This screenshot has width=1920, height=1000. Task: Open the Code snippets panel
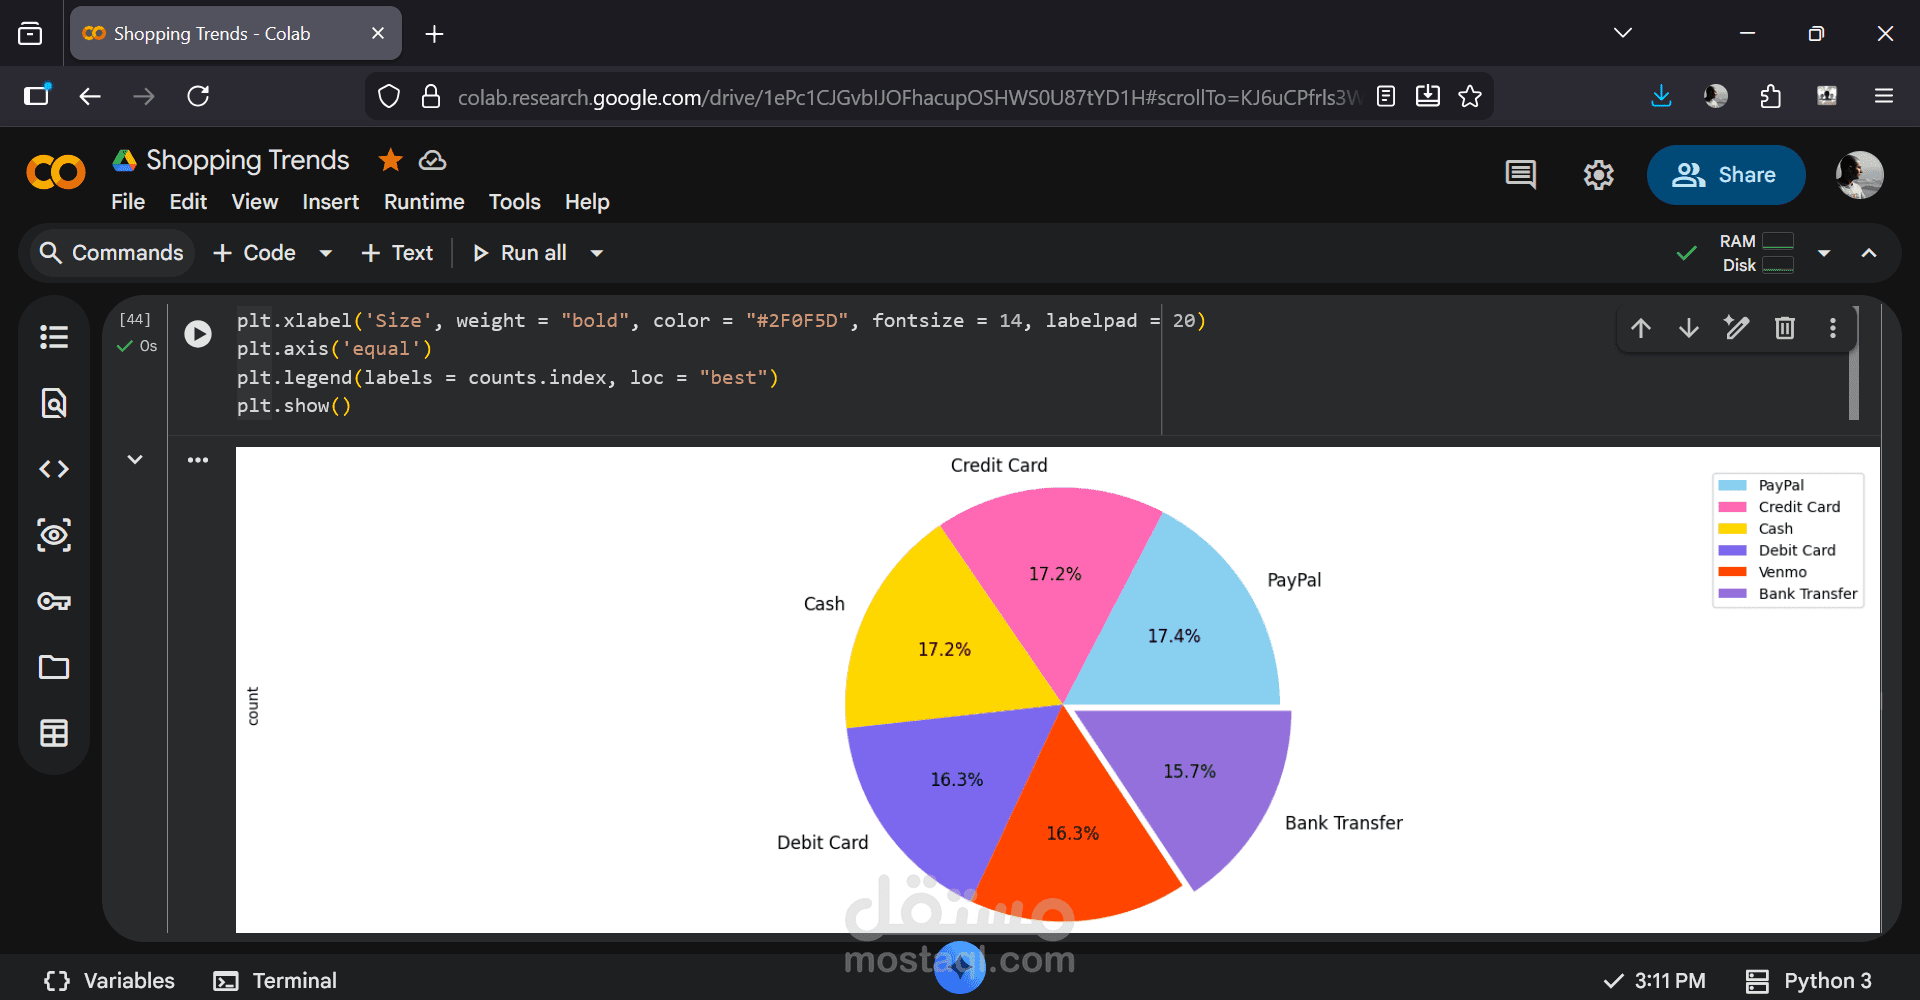[x=54, y=469]
